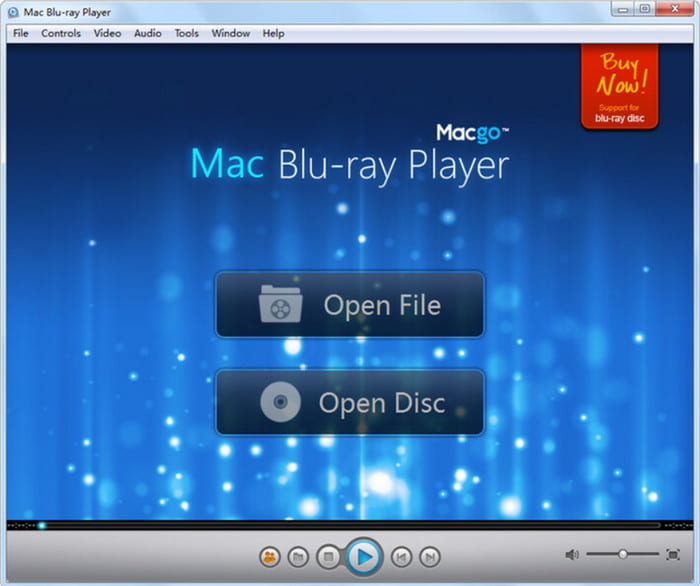Click the orange share icon
This screenshot has width=700, height=586.
pos(270,557)
